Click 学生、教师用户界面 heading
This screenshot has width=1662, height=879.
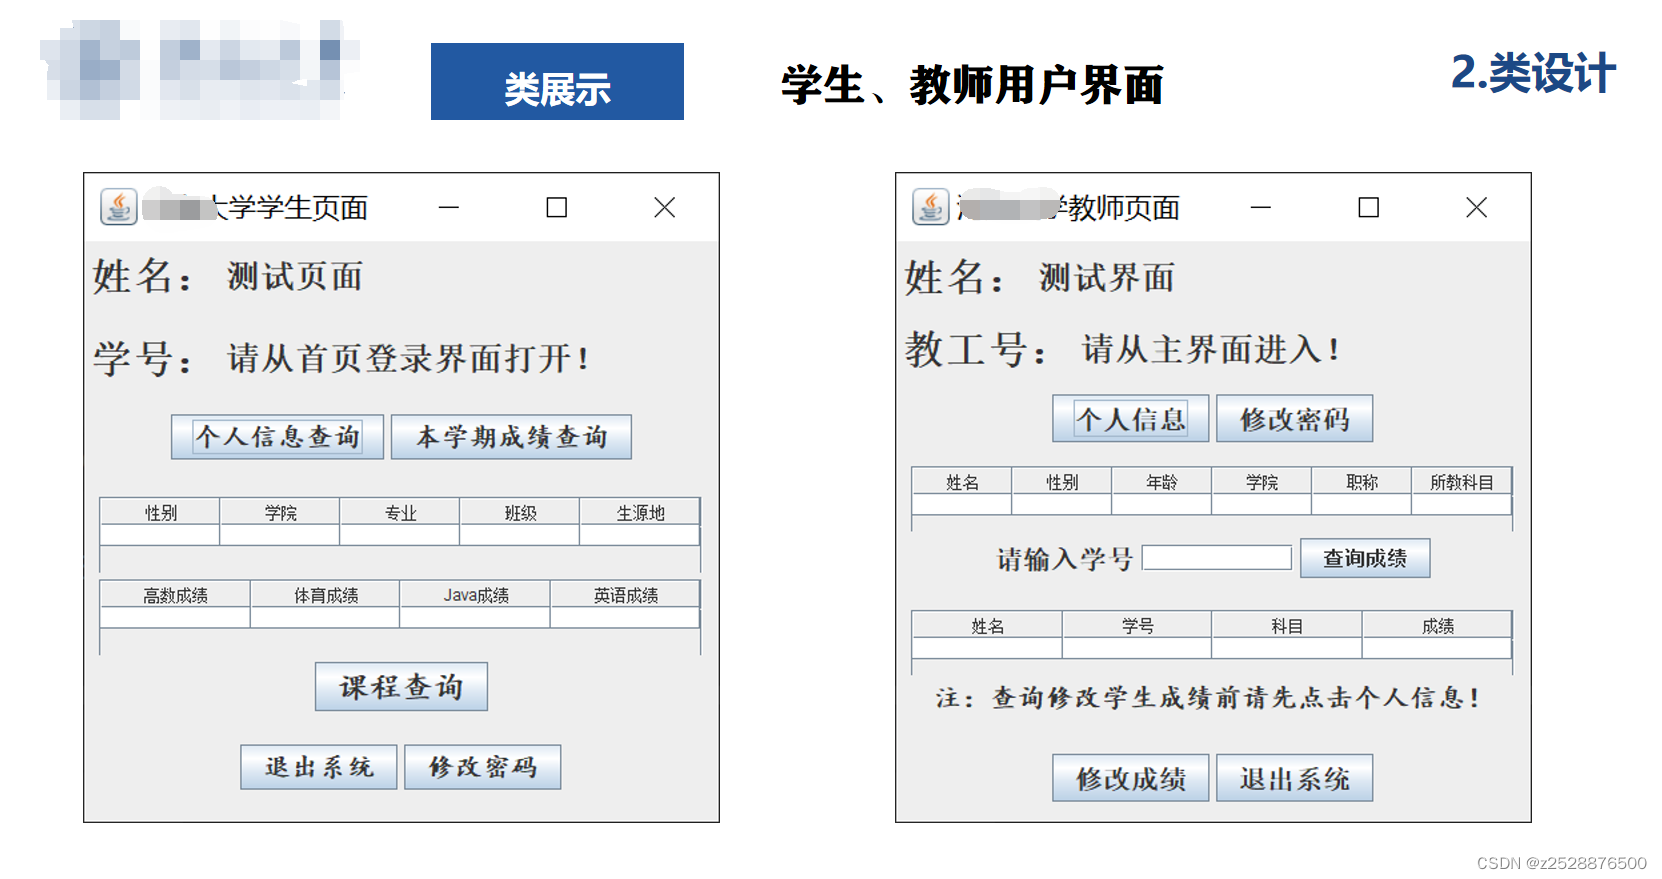click(972, 85)
